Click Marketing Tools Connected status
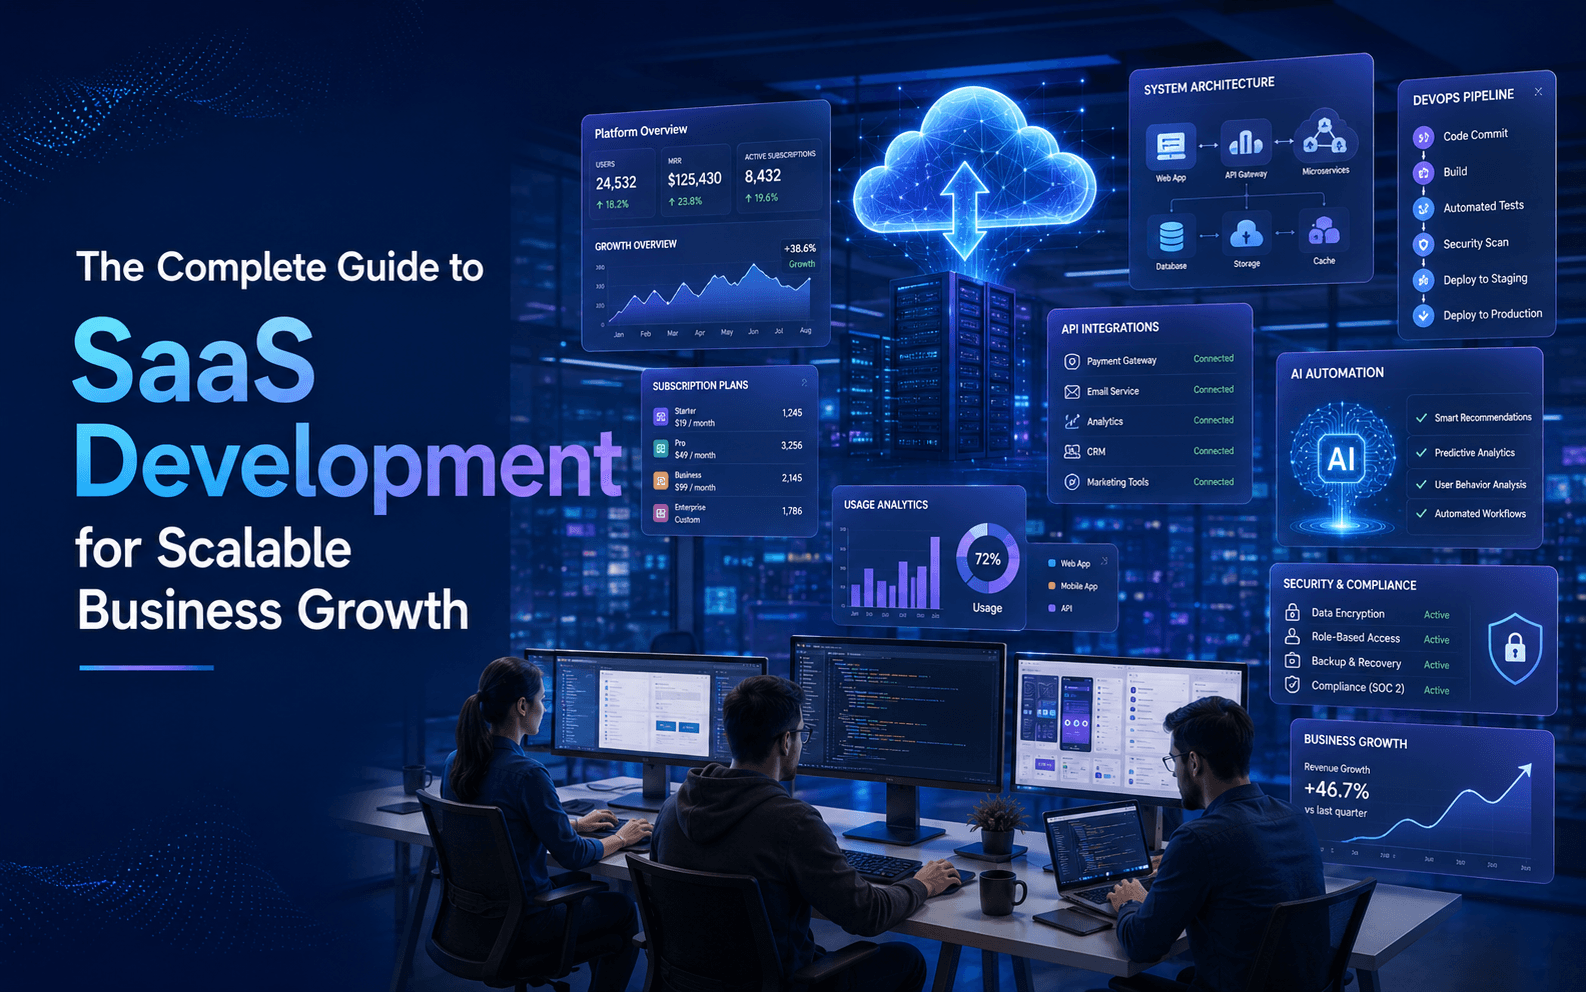 1213,481
